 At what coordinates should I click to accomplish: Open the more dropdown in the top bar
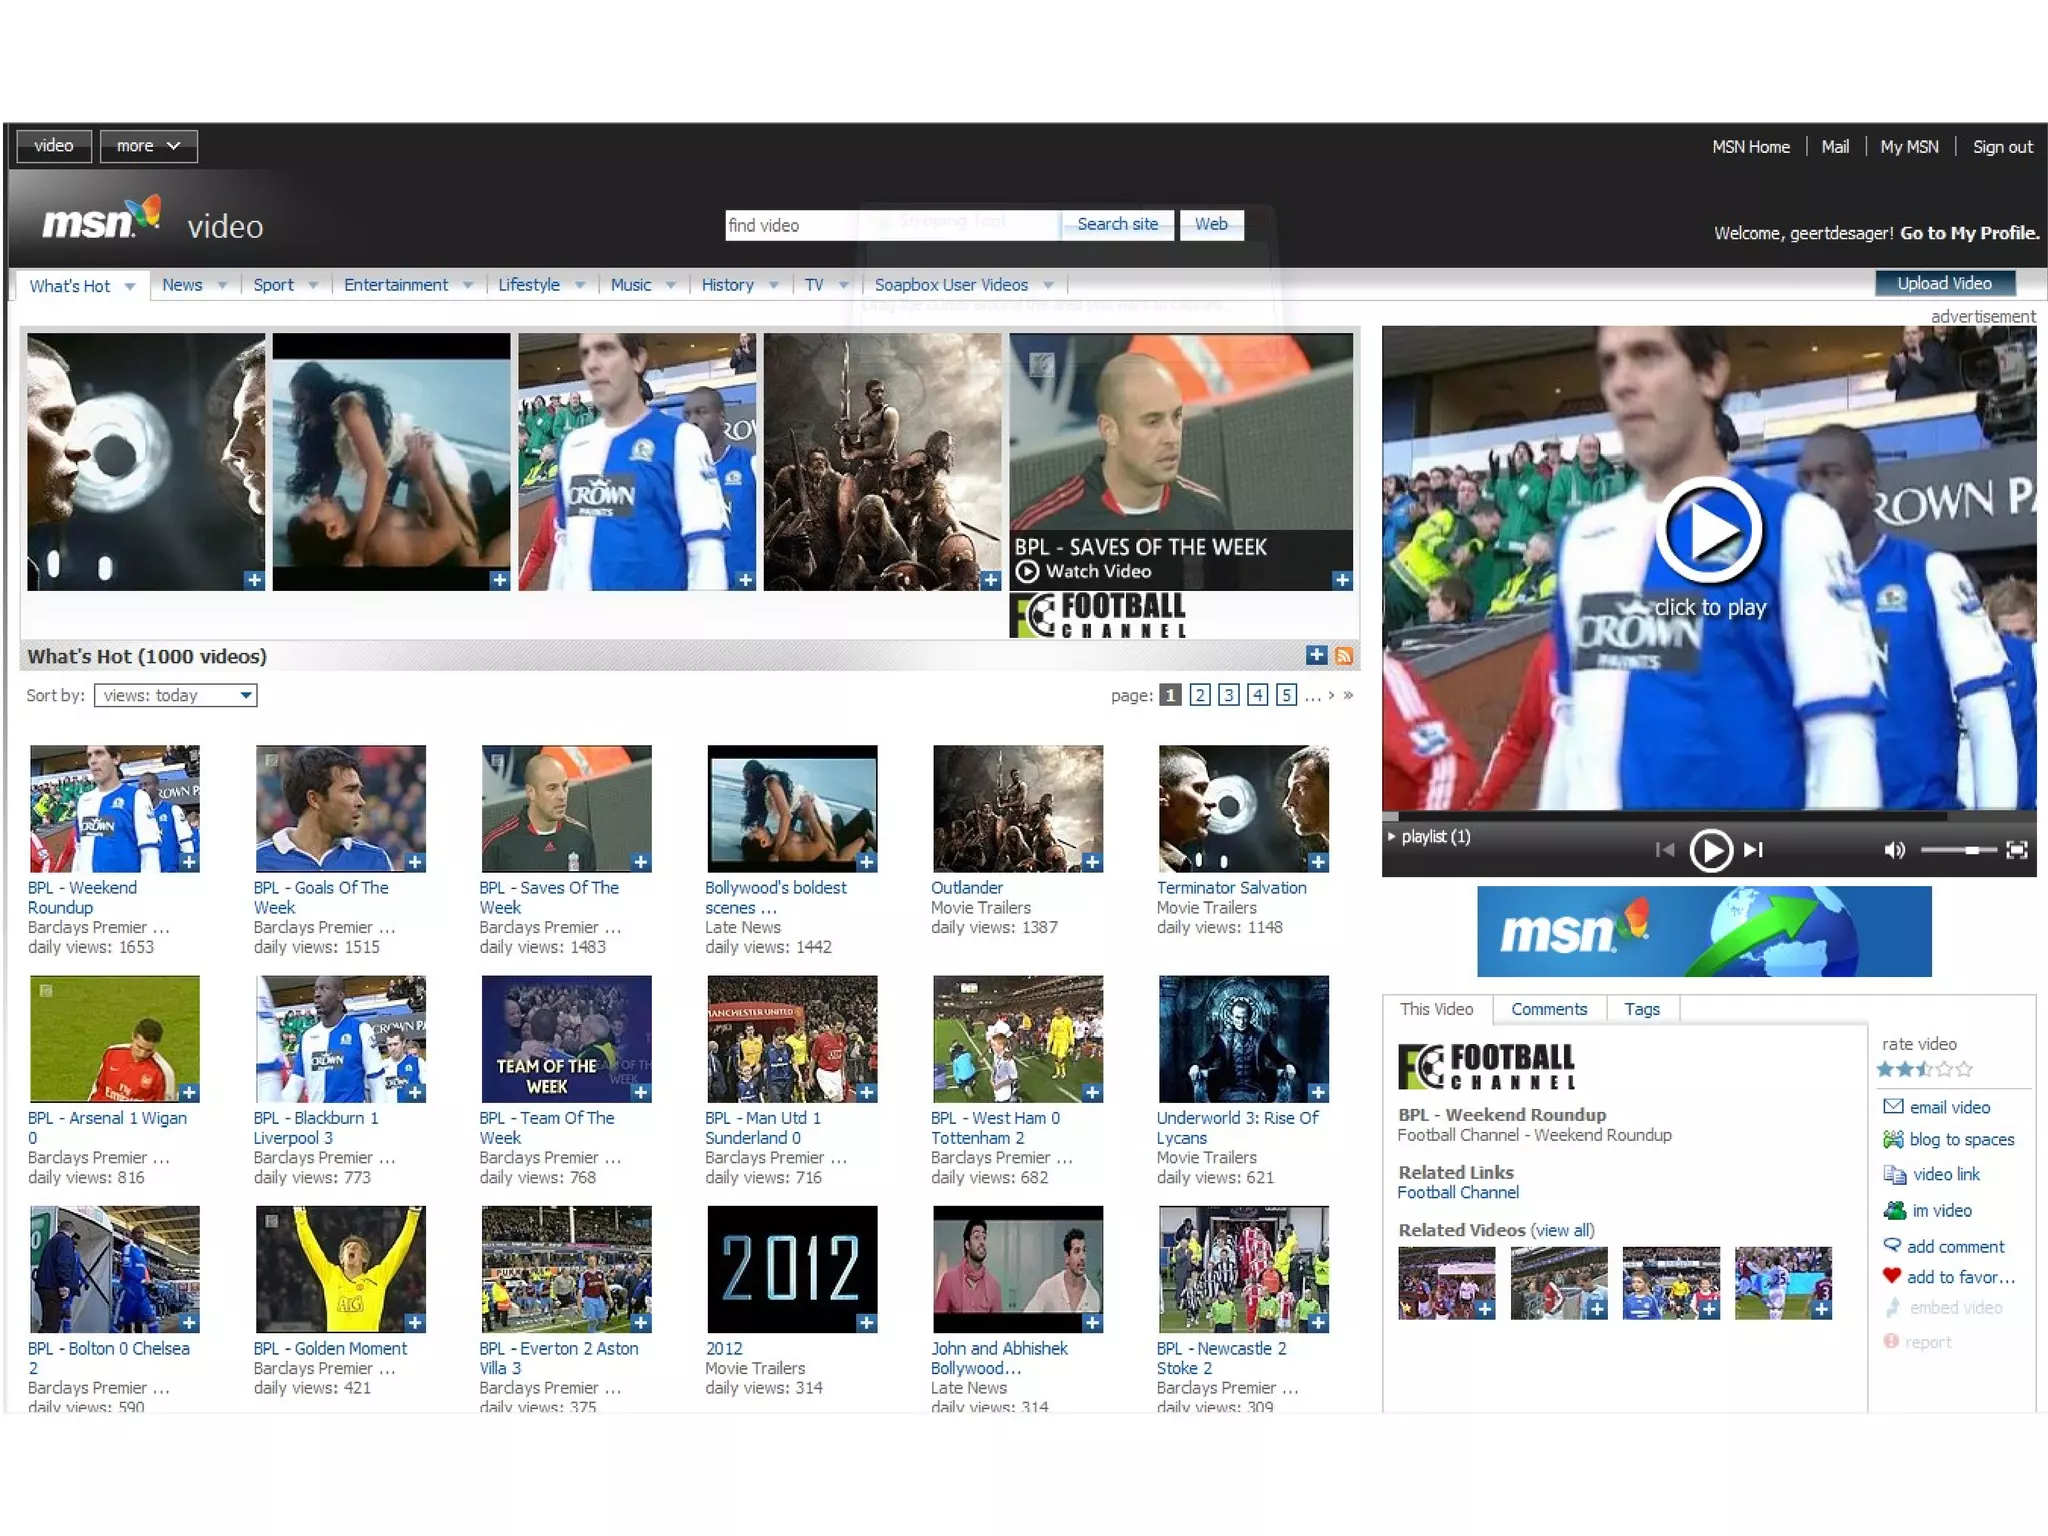pos(148,146)
